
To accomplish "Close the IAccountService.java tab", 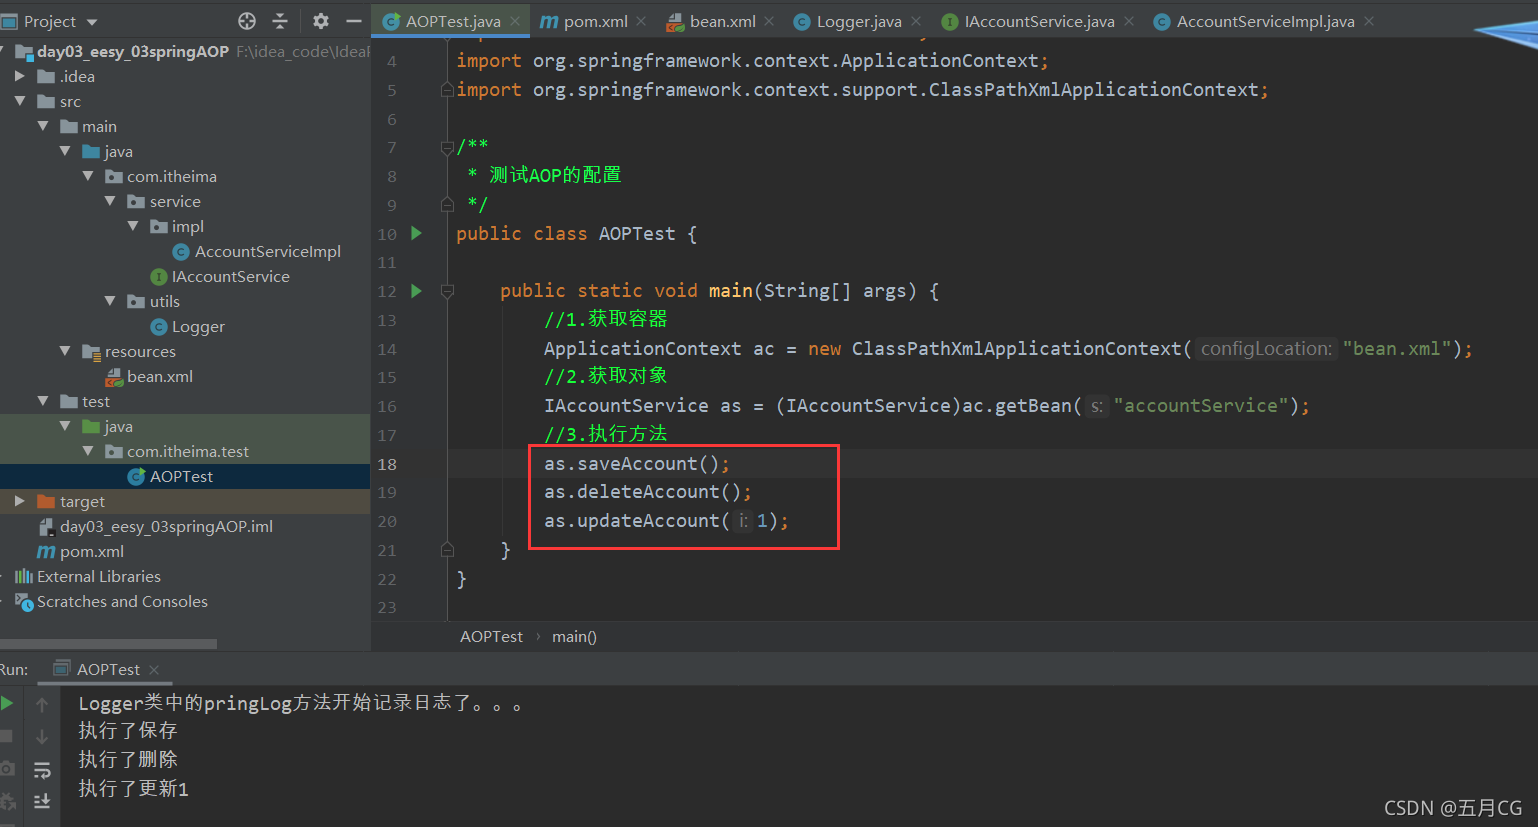I will pos(1129,21).
